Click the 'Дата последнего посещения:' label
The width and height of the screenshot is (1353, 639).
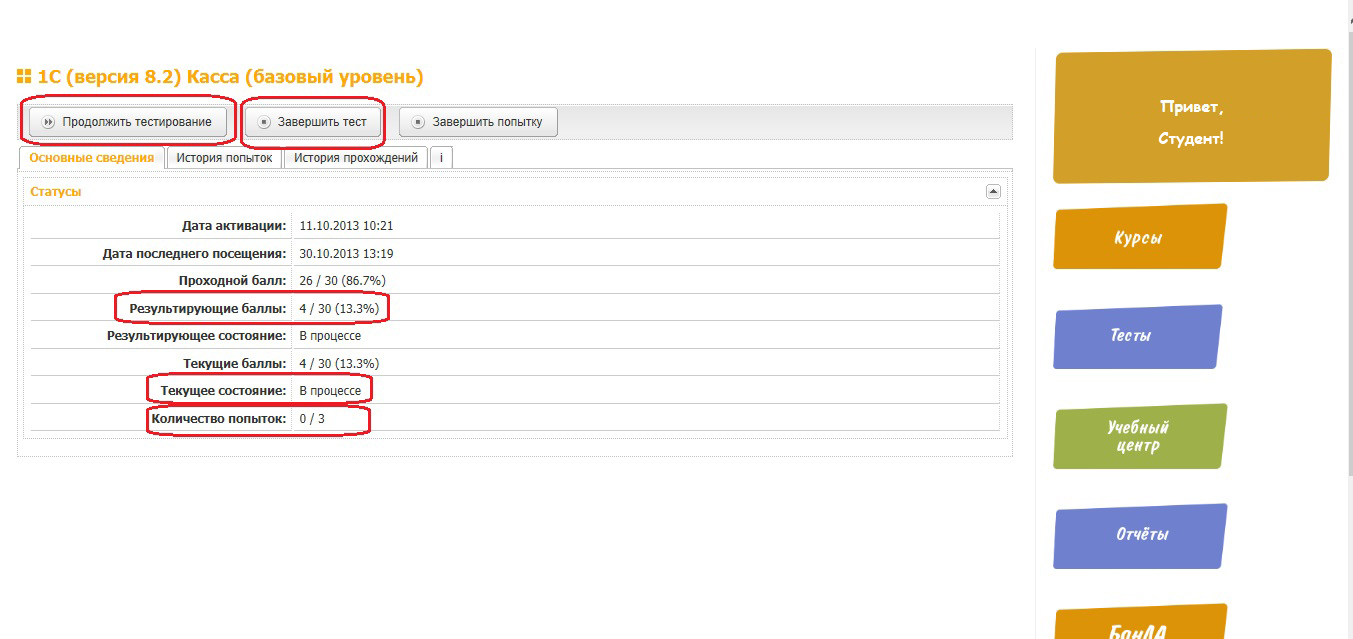point(195,254)
